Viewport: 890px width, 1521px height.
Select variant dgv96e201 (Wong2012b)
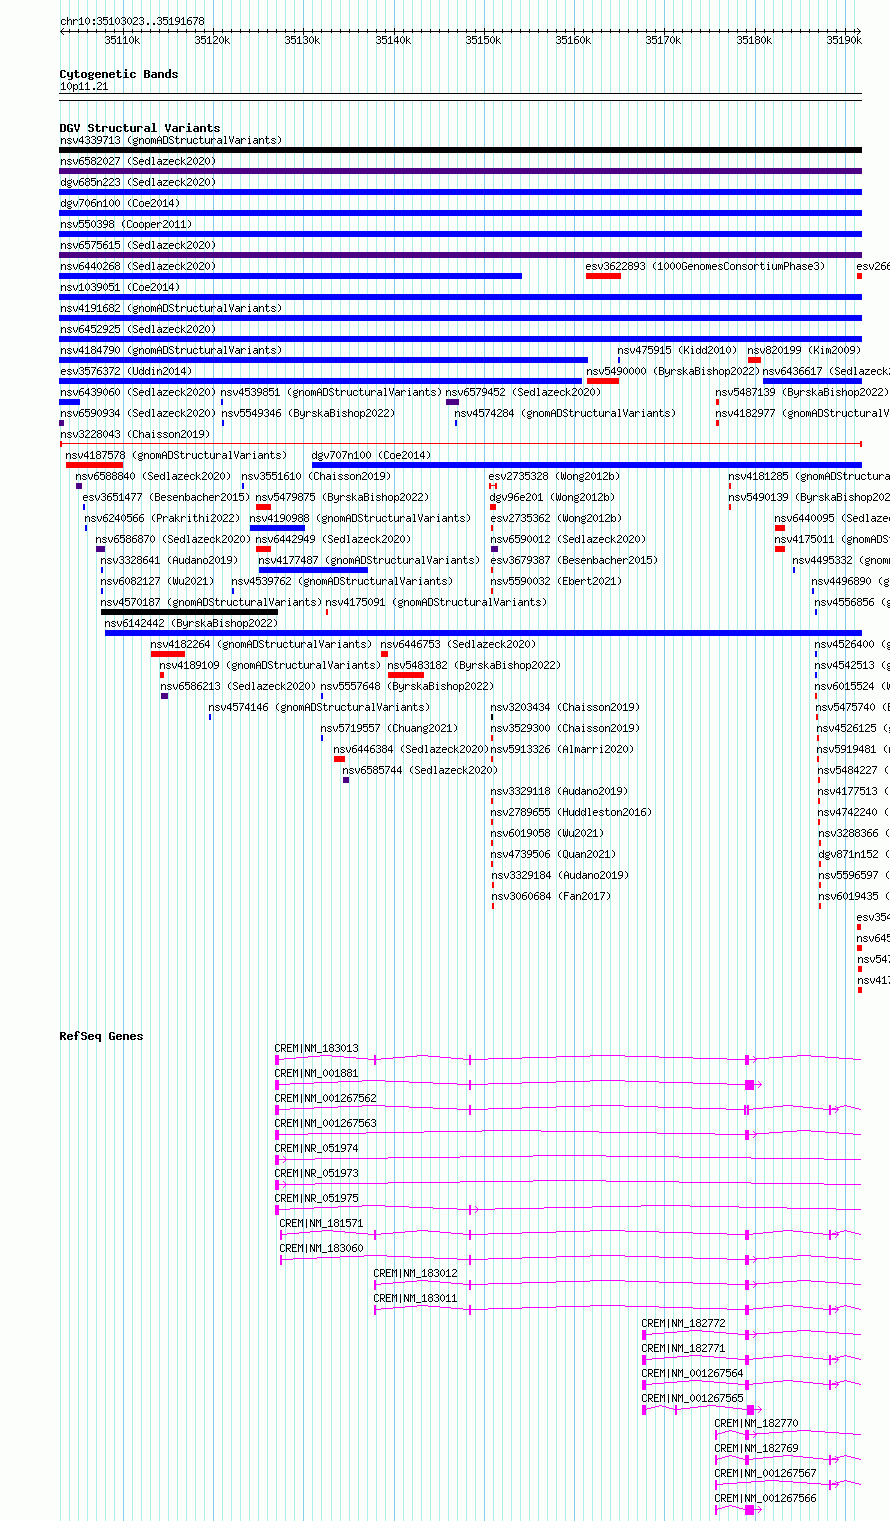[x=551, y=497]
